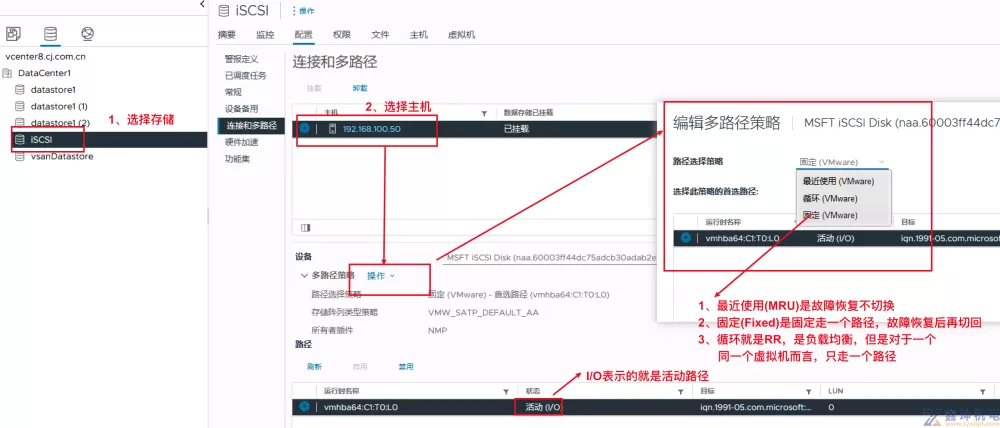Image resolution: width=1000 pixels, height=428 pixels.
Task: Click the 卸载 unmount button
Action: [360, 88]
